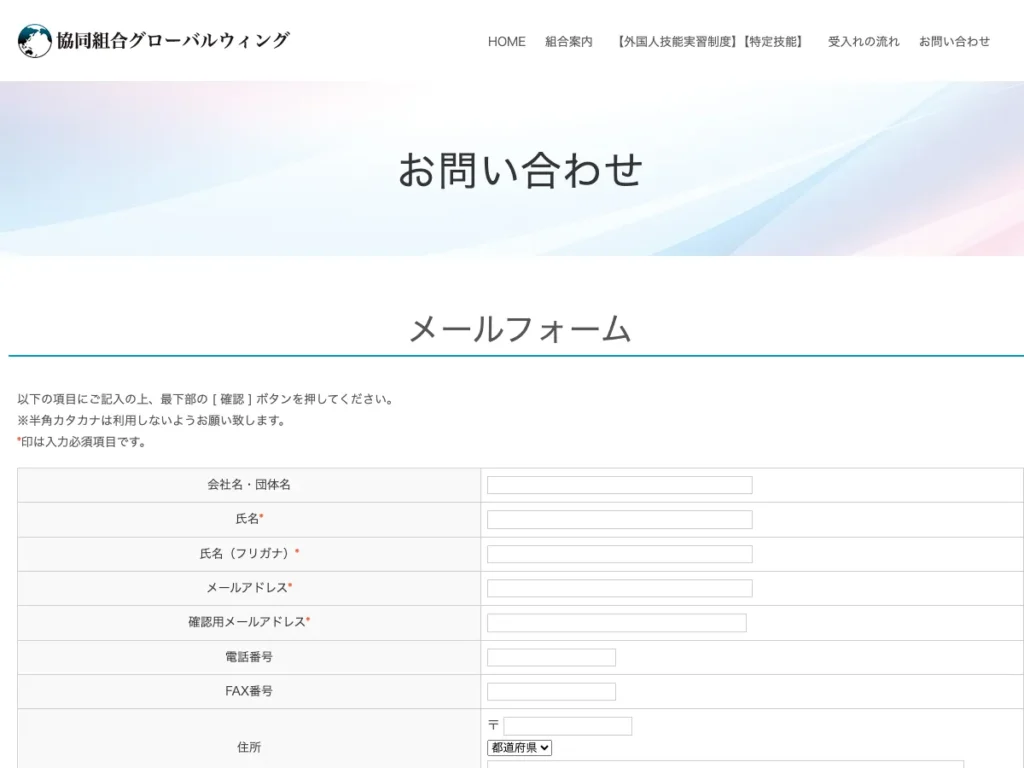Viewport: 1024px width, 768px height.
Task: Navigate to the 受入れの流れ page
Action: tap(863, 42)
